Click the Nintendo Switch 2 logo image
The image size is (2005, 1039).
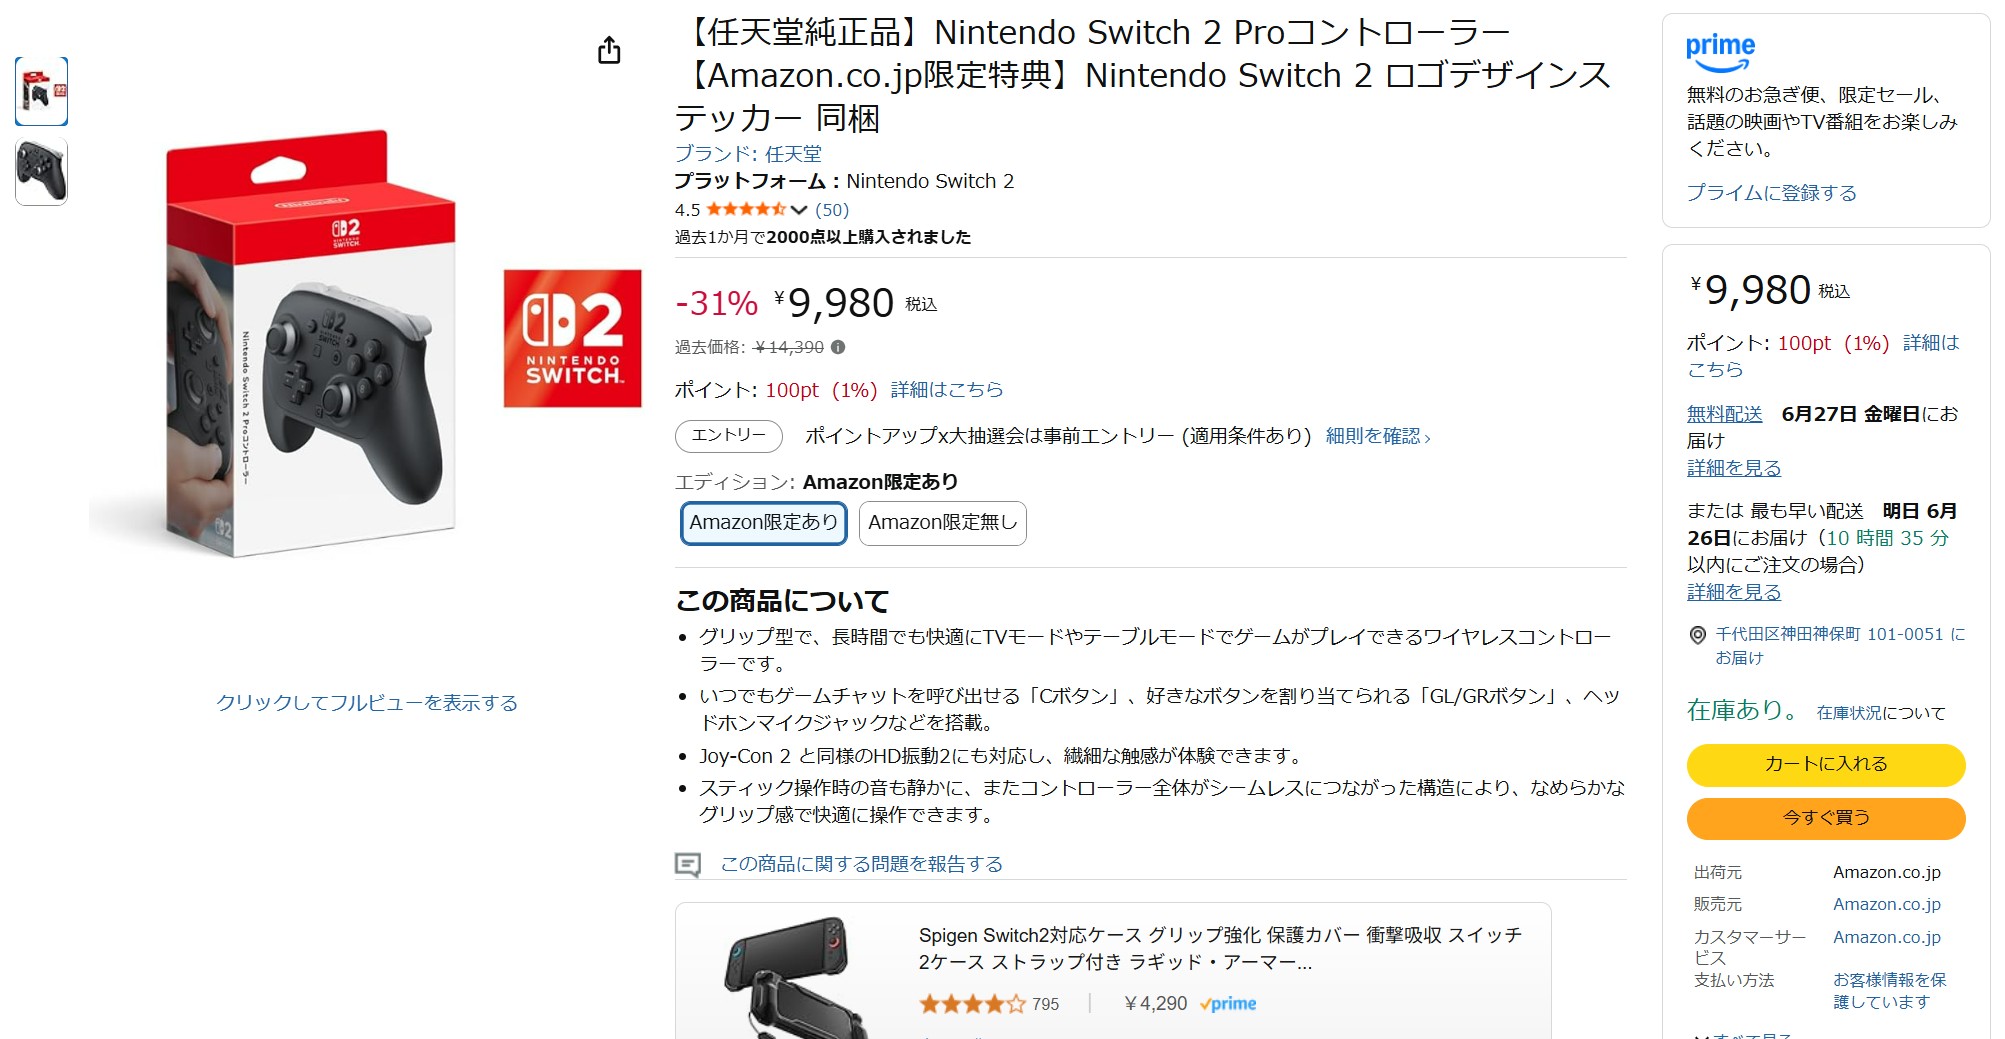click(572, 338)
